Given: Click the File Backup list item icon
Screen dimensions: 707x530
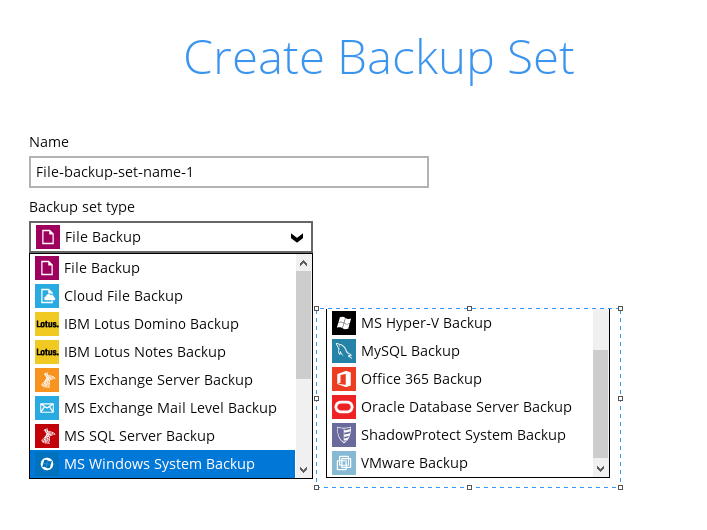Looking at the screenshot, I should click(x=47, y=268).
